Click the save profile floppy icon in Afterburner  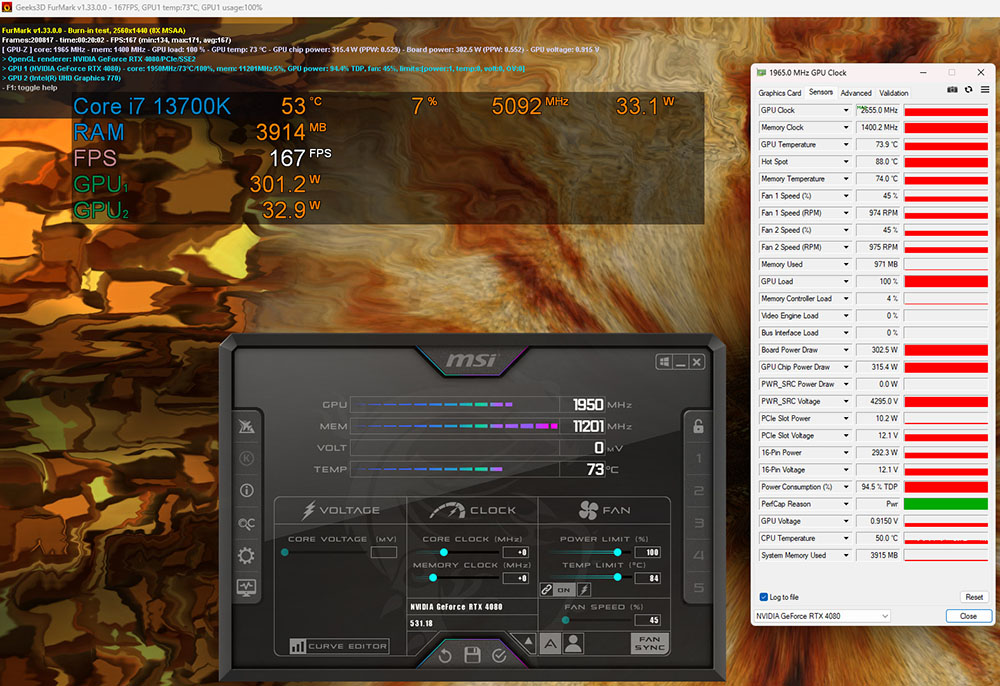(472, 655)
